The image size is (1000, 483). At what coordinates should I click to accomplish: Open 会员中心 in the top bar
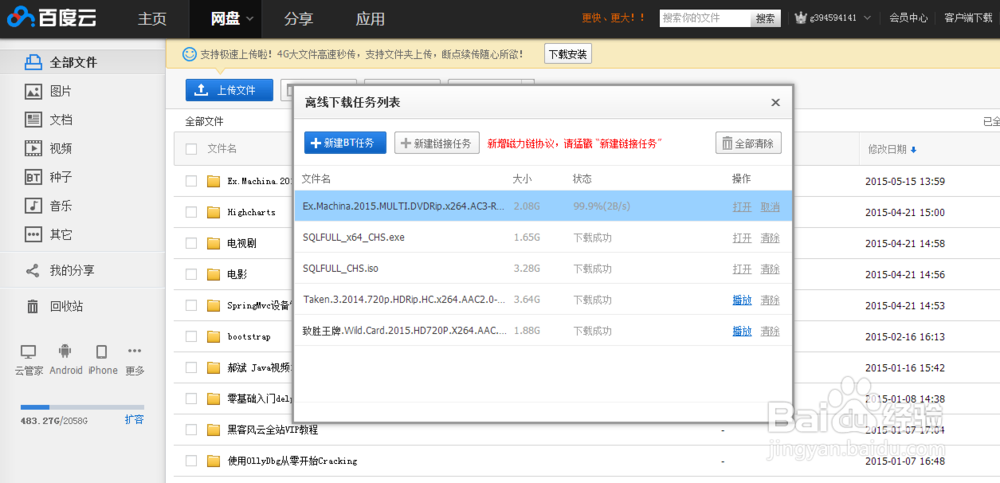click(908, 19)
